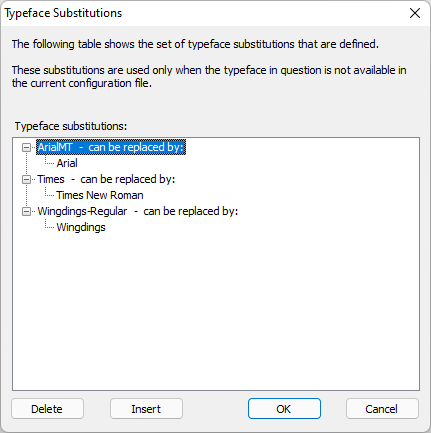The width and height of the screenshot is (431, 433).
Task: Collapse the ArialMT substitution node
Action: click(26, 147)
